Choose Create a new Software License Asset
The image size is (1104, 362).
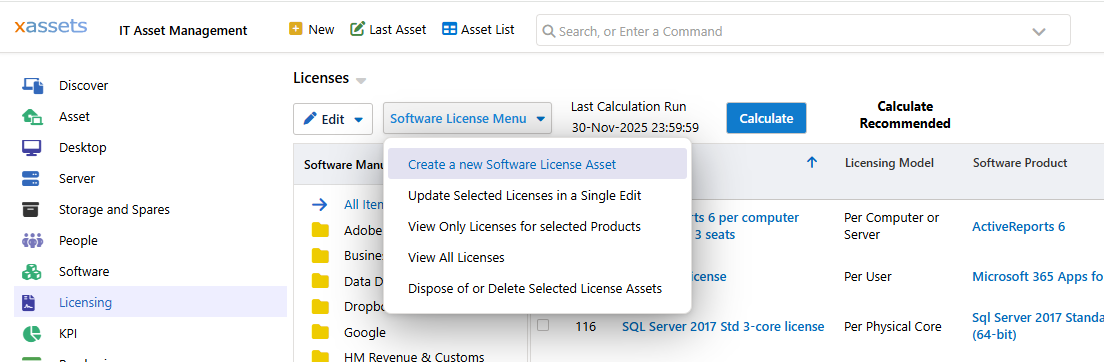pyautogui.click(x=537, y=164)
